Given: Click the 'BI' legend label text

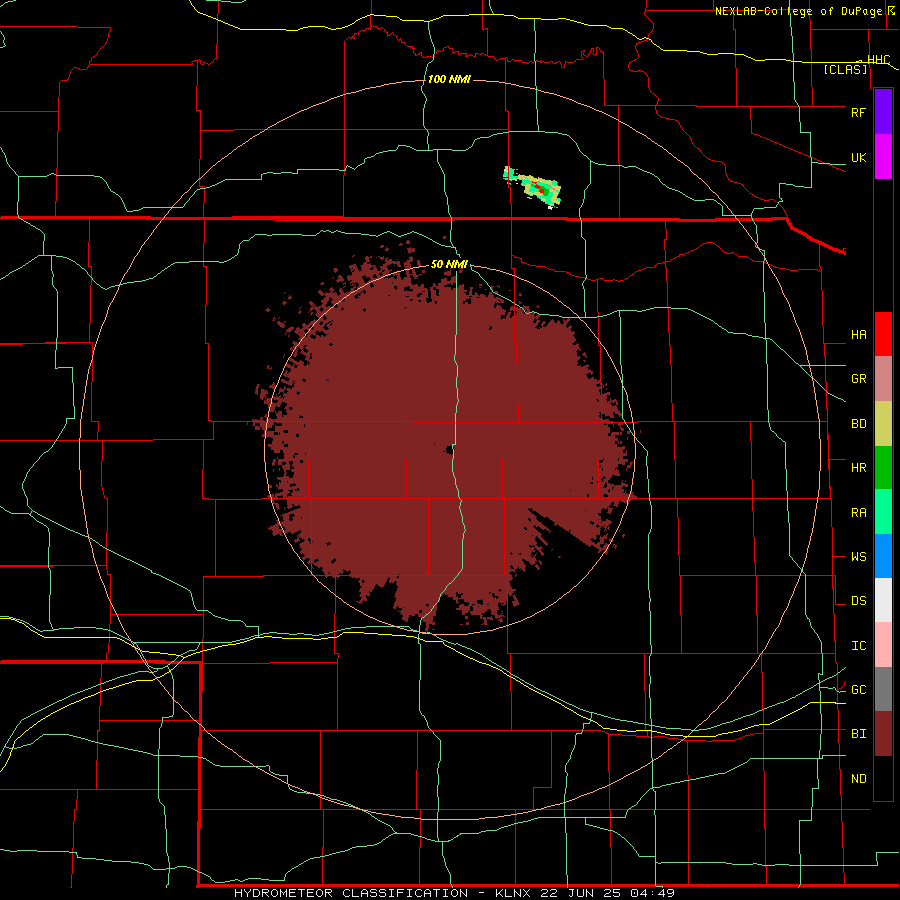Looking at the screenshot, I should pos(858,734).
